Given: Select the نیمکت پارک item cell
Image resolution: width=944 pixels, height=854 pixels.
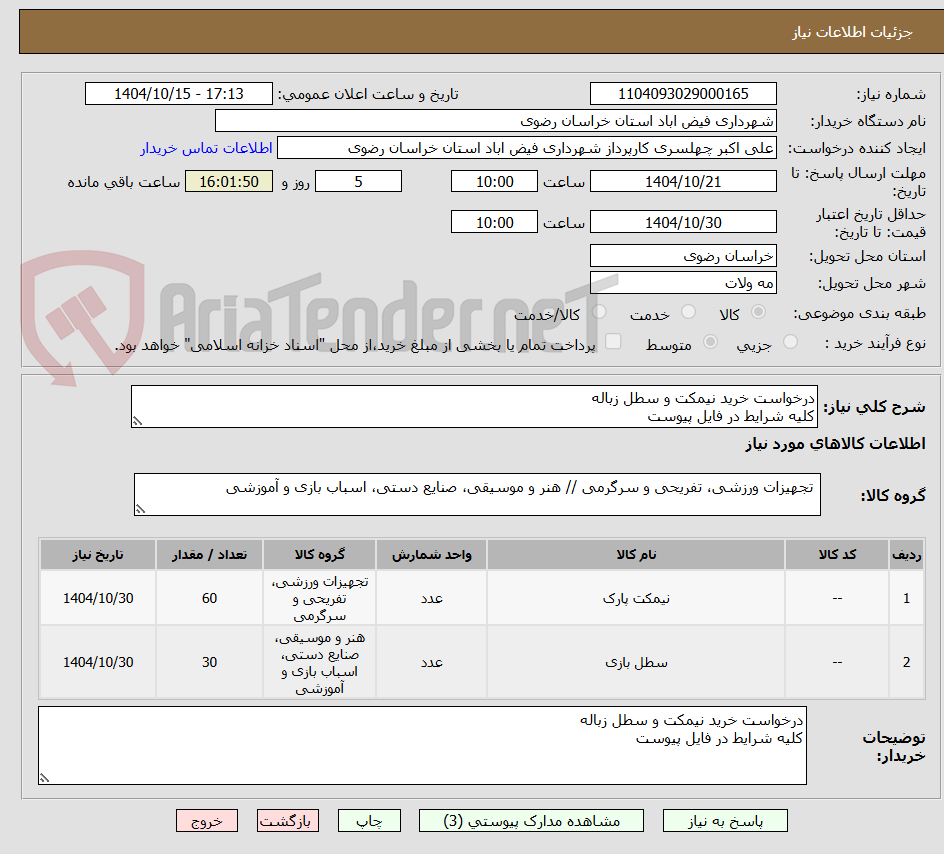Looking at the screenshot, I should point(636,598).
